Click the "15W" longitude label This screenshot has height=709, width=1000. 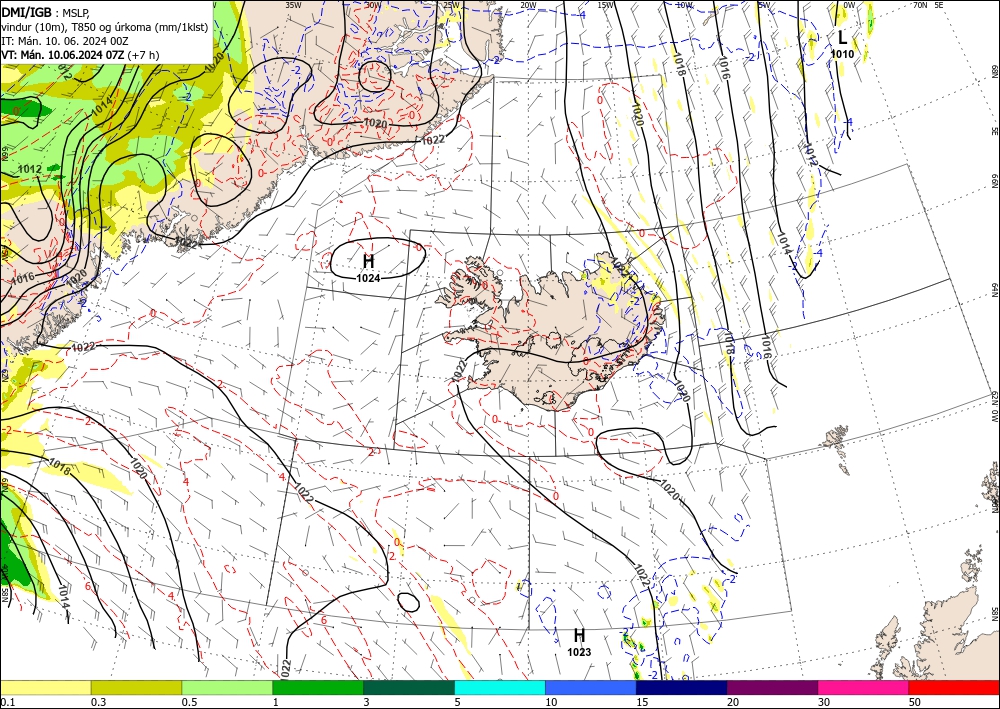click(606, 5)
